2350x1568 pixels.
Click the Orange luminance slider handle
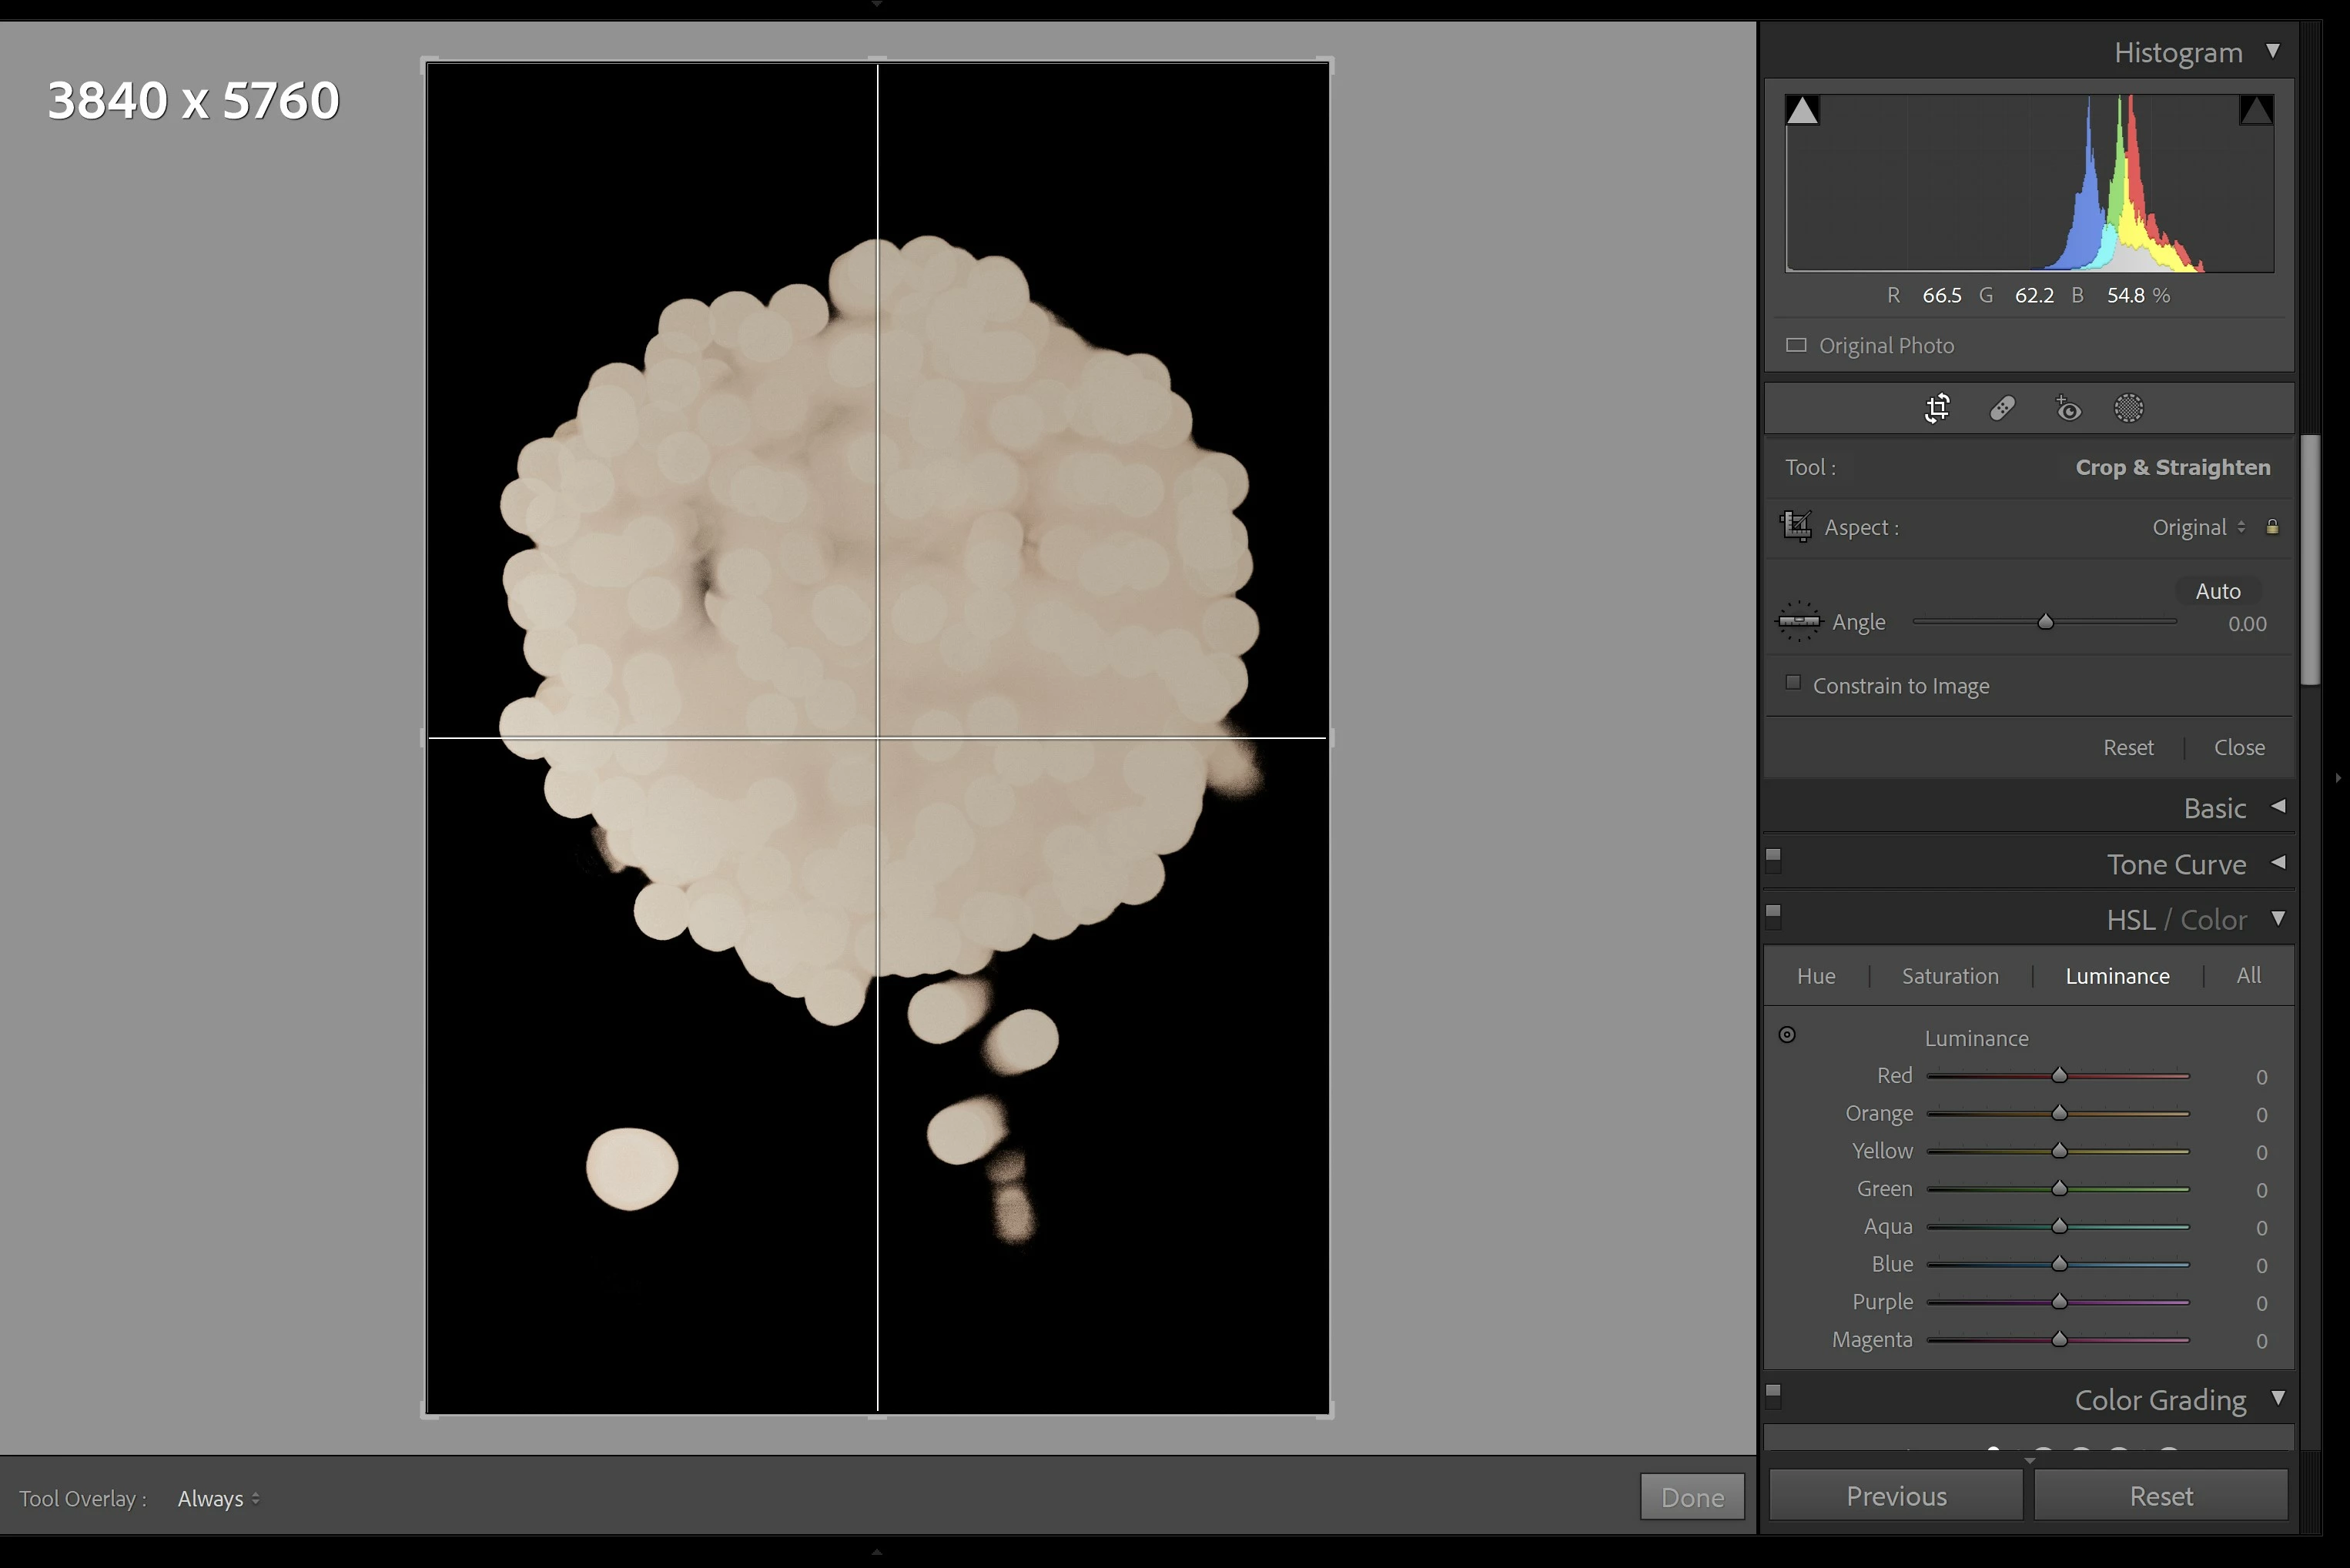coord(2059,1113)
